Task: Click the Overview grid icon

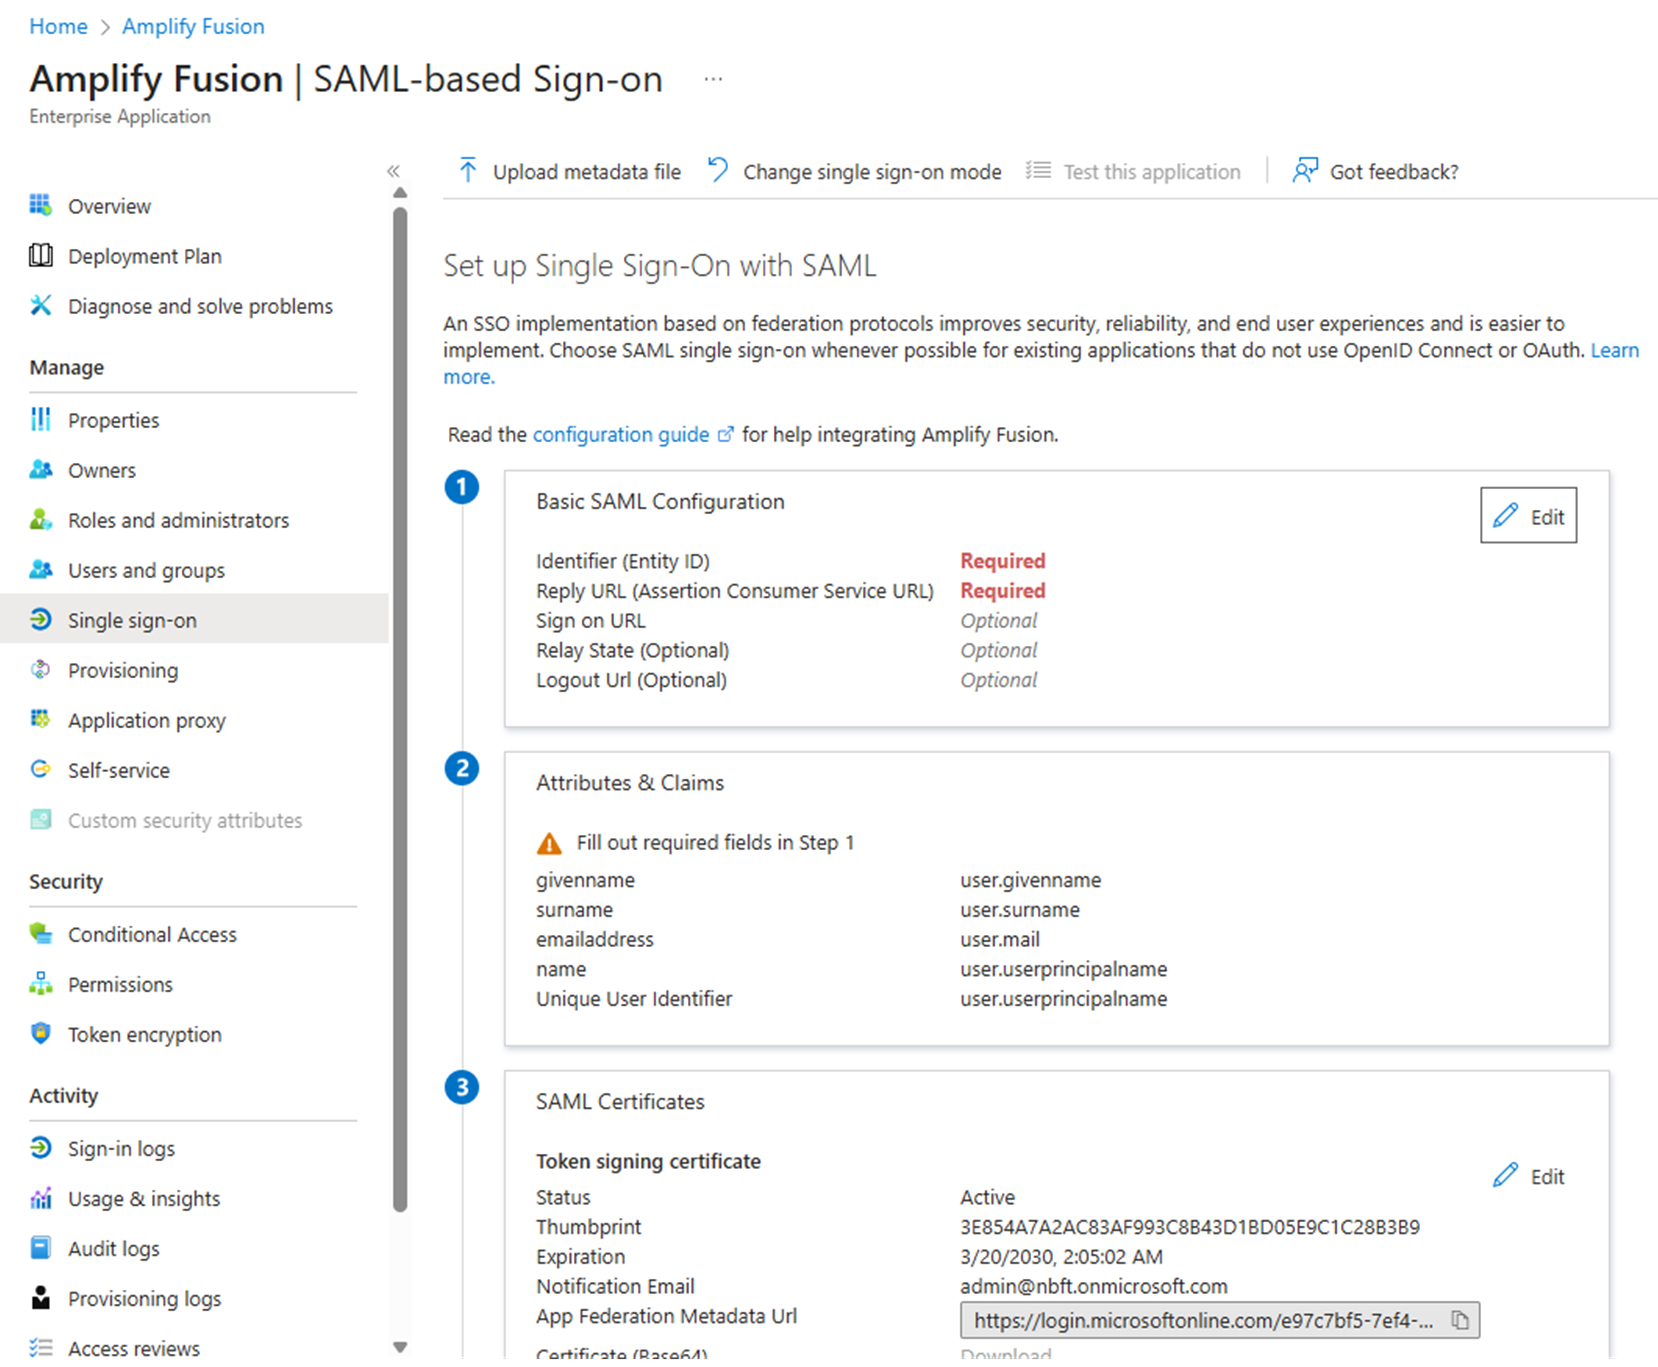Action: click(x=40, y=205)
